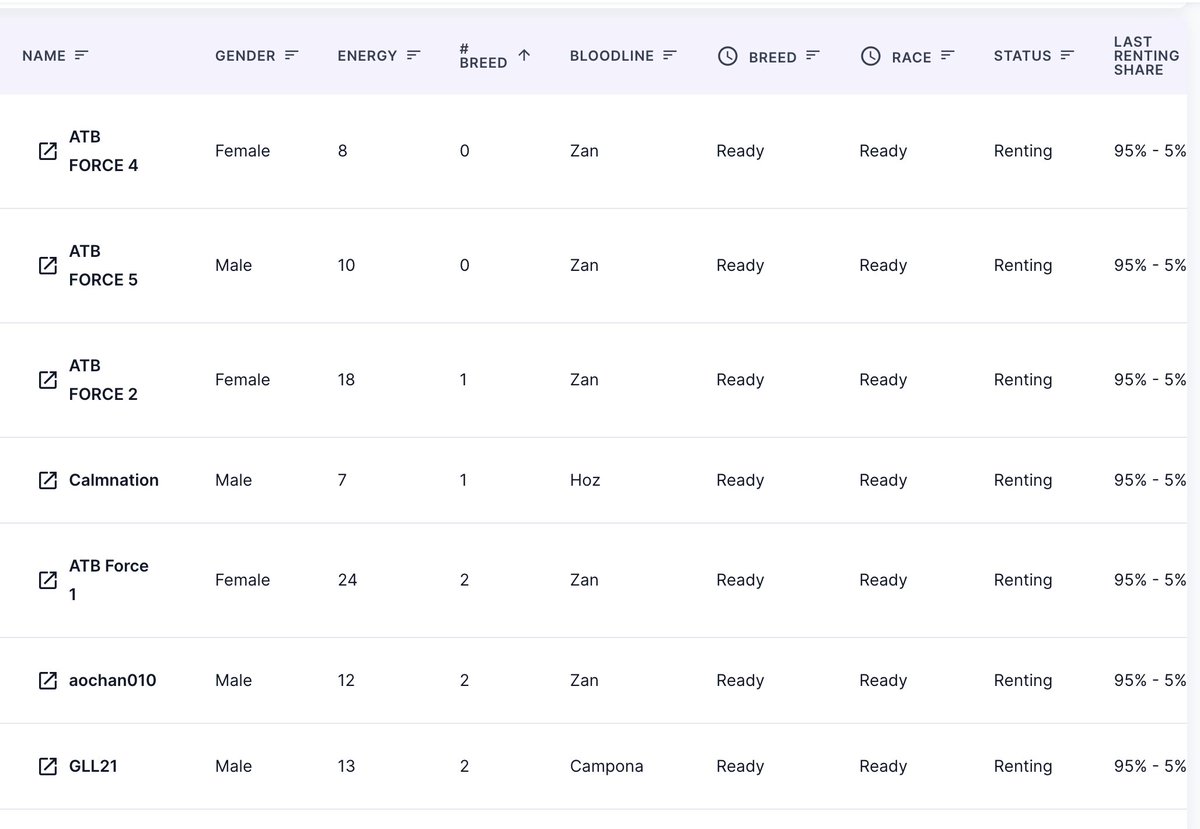
Task: Sort table by ENERGY column header
Action: pyautogui.click(x=367, y=56)
